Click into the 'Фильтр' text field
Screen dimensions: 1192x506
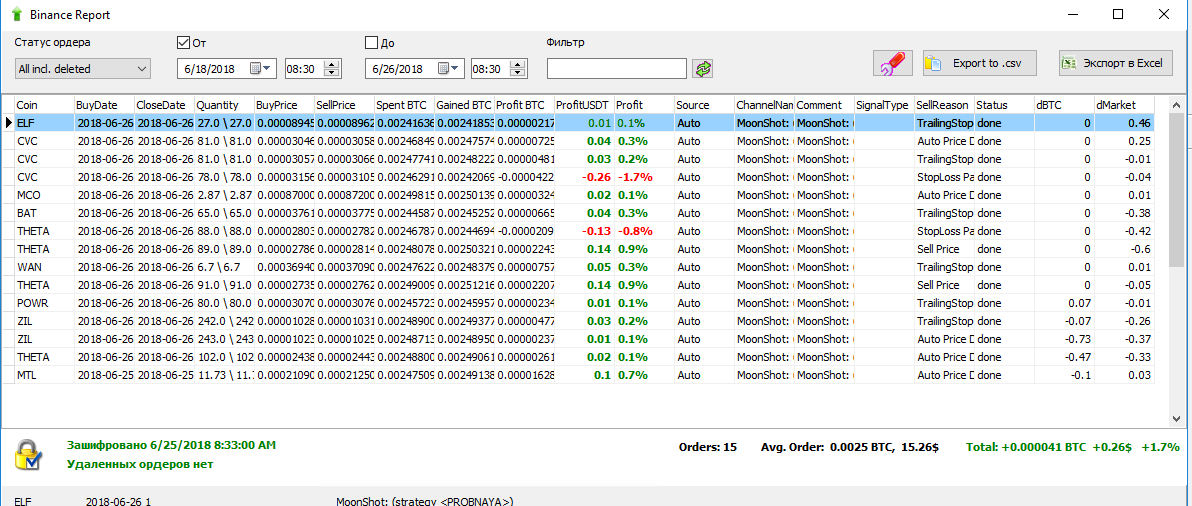click(x=617, y=69)
